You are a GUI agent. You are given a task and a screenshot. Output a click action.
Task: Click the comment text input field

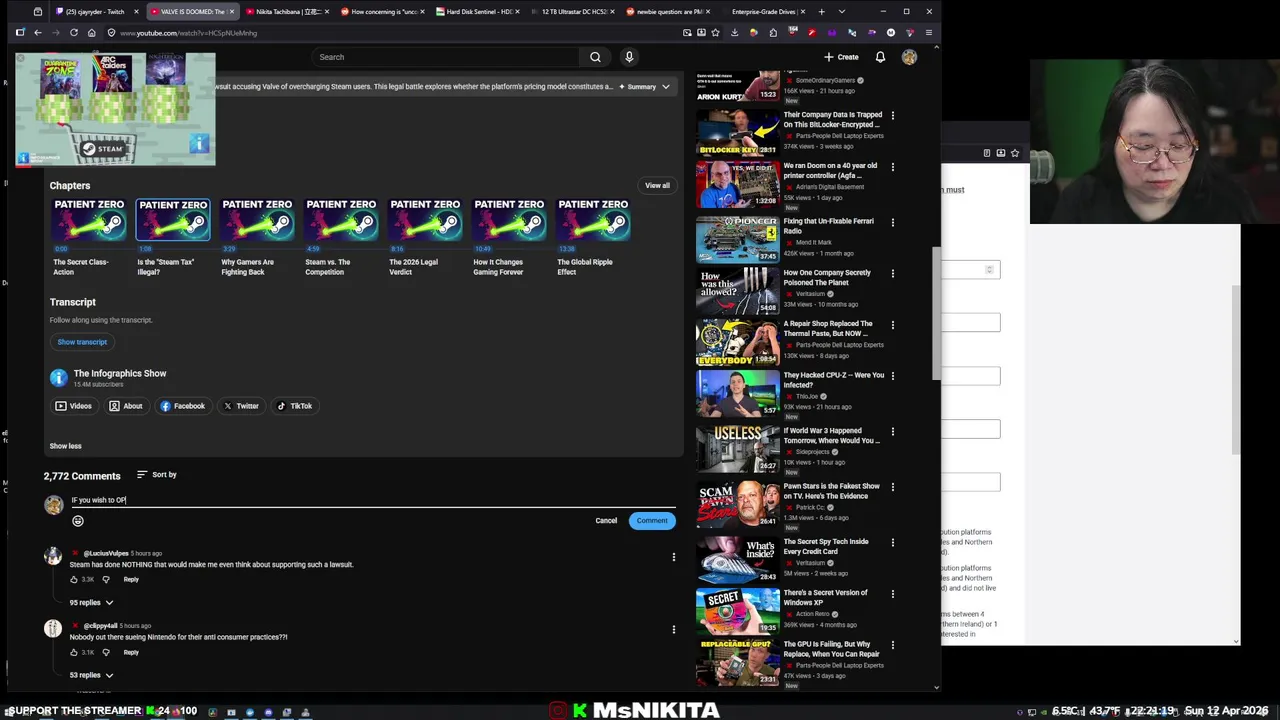[372, 500]
